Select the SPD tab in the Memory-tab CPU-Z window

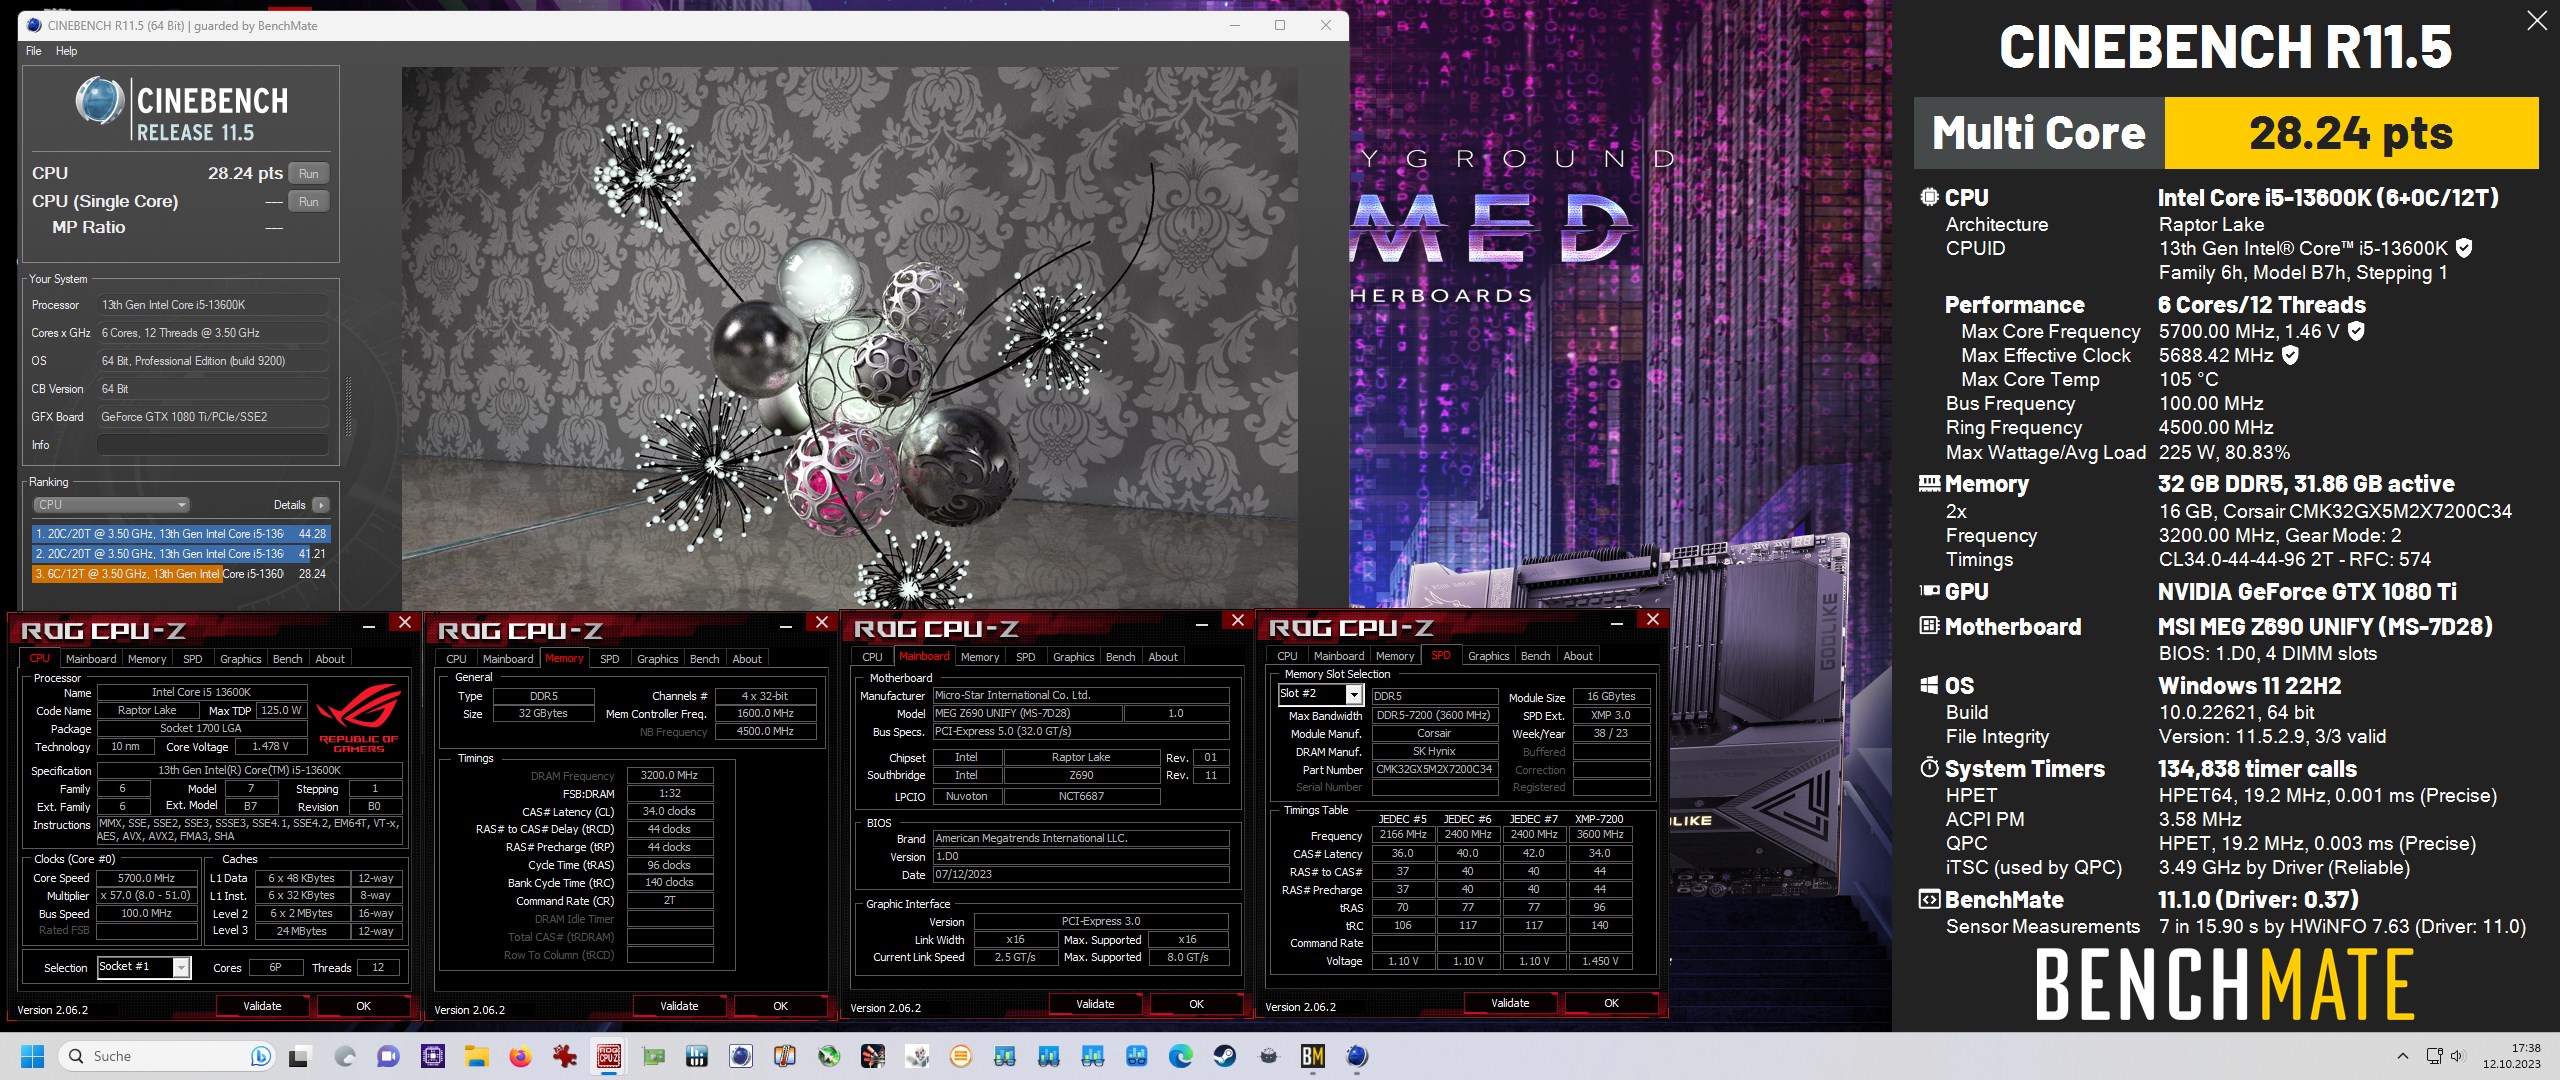click(x=610, y=659)
